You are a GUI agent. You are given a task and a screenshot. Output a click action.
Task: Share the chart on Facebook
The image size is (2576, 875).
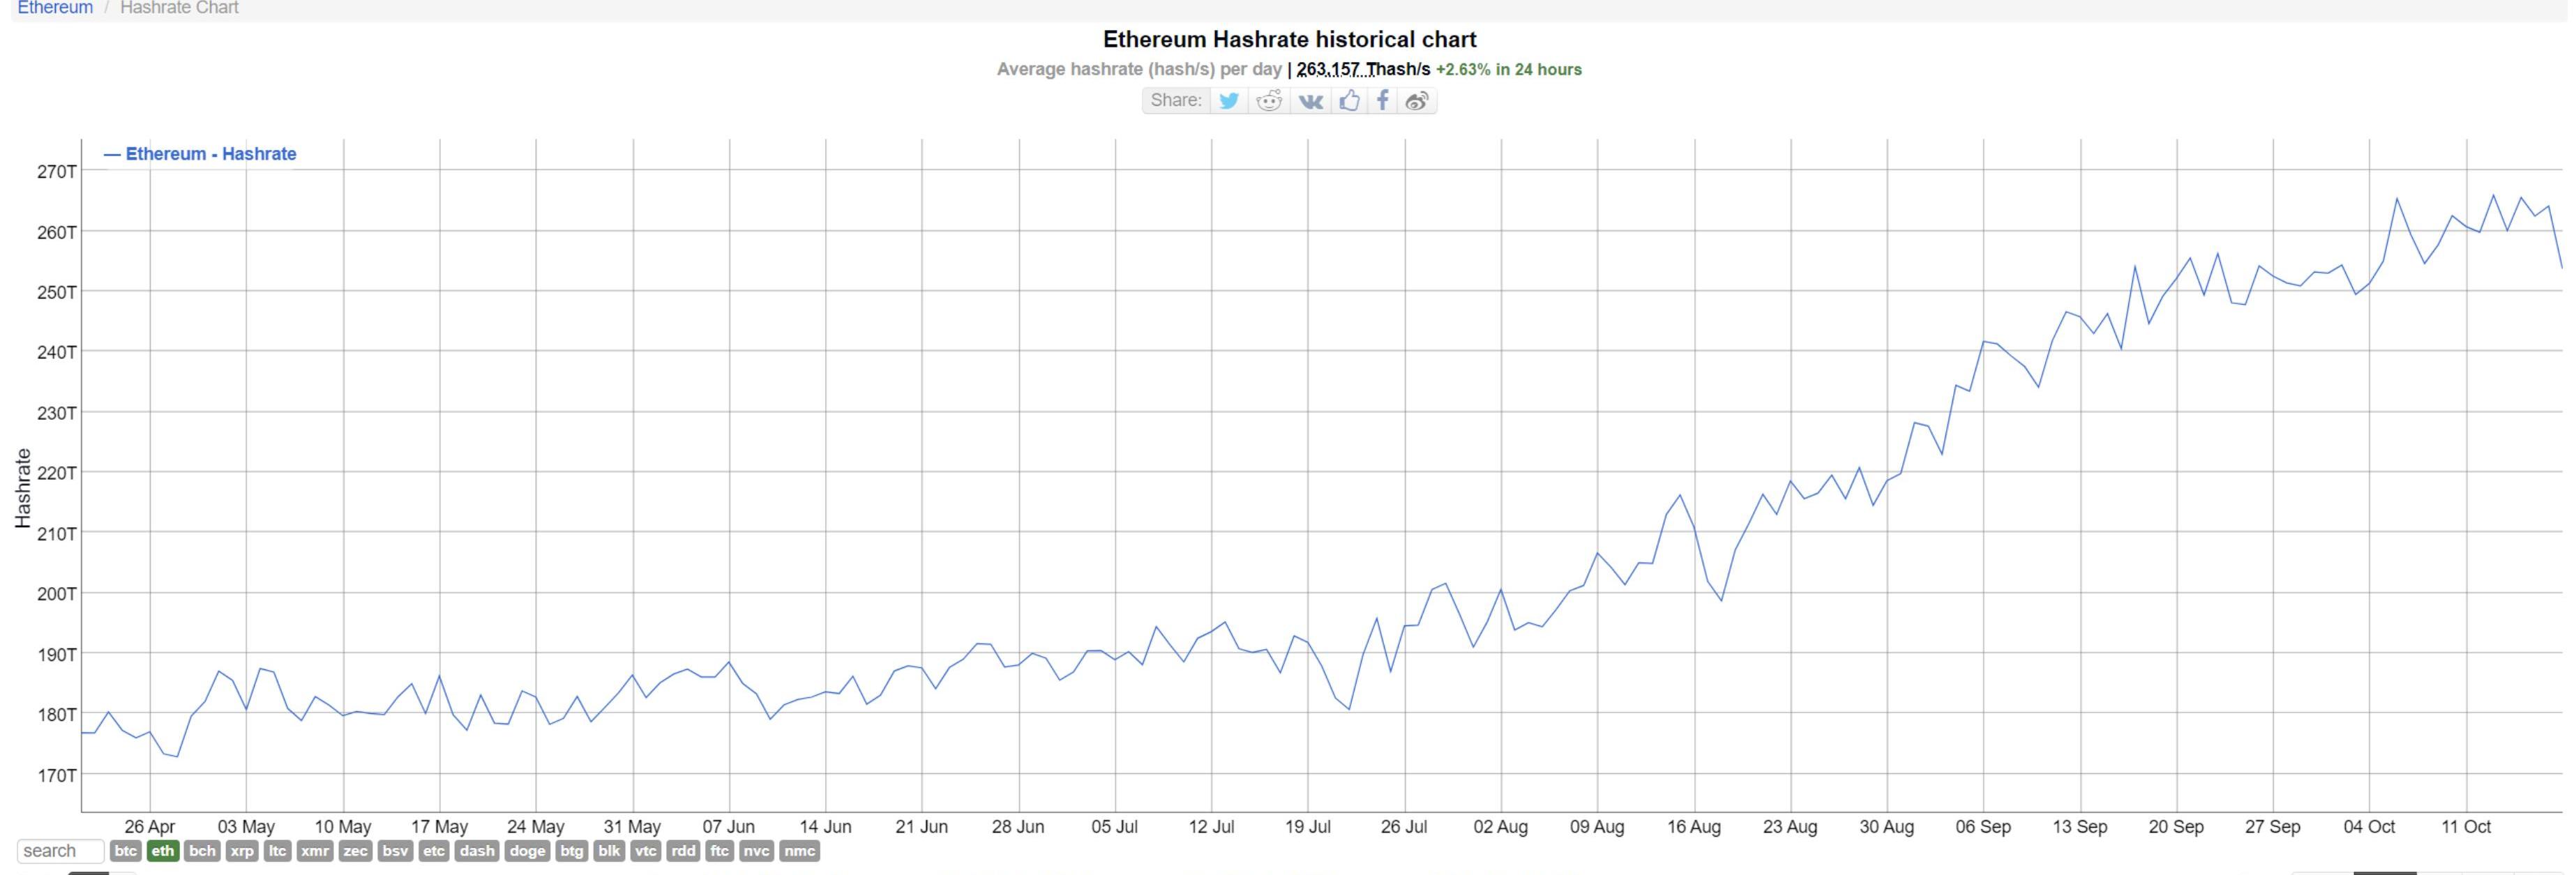click(x=1382, y=101)
